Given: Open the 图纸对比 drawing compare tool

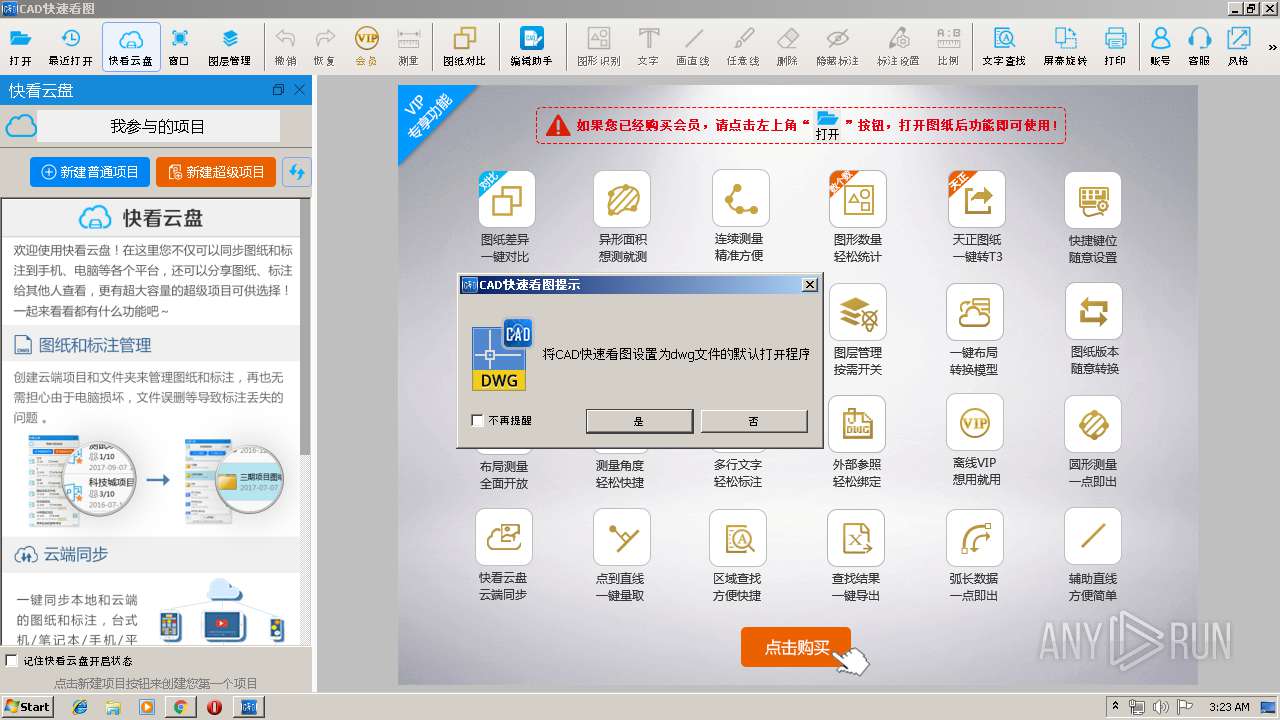Looking at the screenshot, I should tap(464, 46).
